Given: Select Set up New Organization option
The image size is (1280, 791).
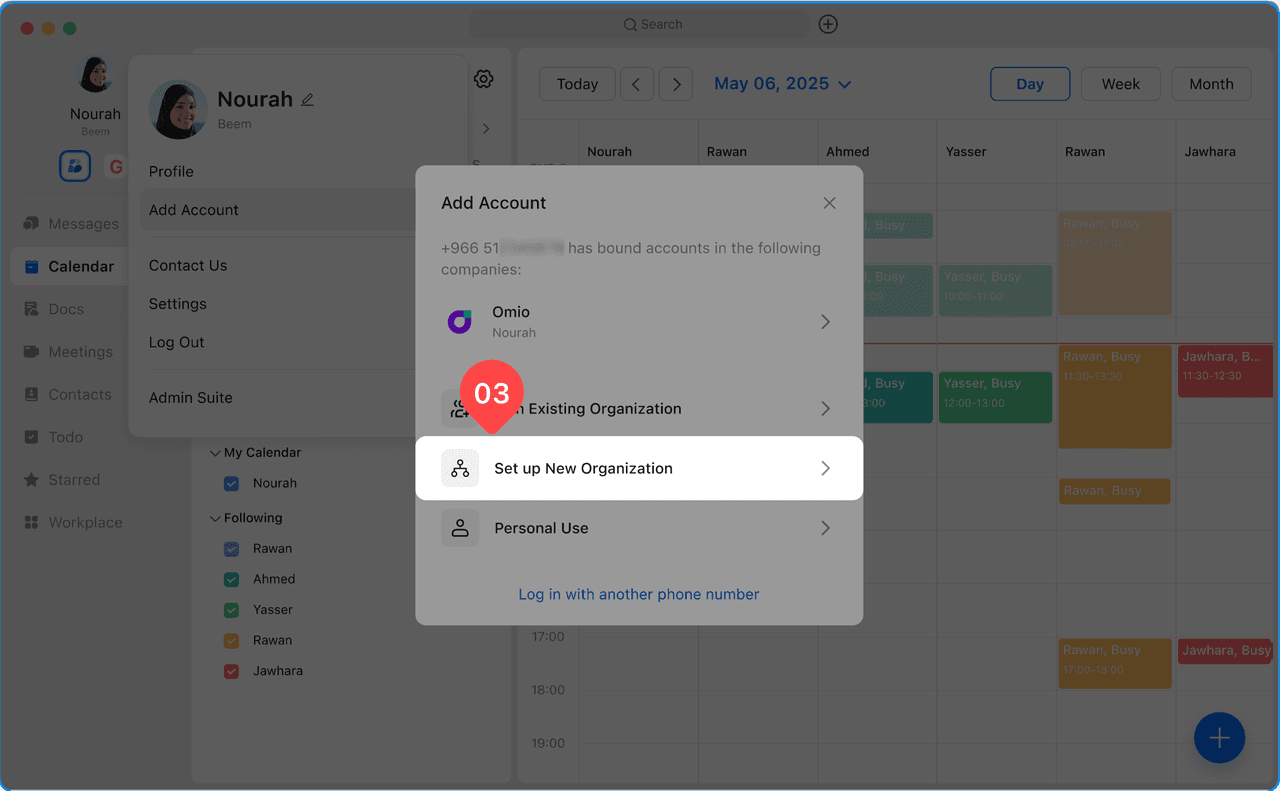Looking at the screenshot, I should tap(638, 468).
